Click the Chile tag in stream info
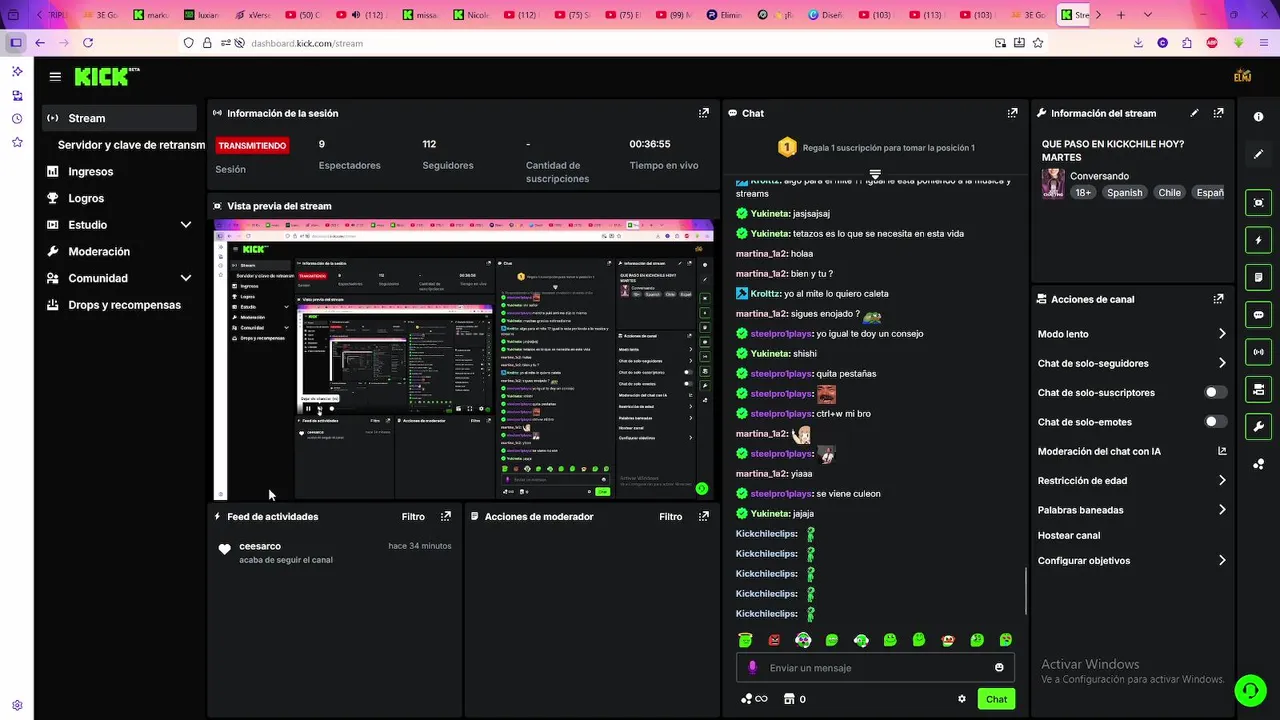The width and height of the screenshot is (1280, 720). pos(1170,193)
